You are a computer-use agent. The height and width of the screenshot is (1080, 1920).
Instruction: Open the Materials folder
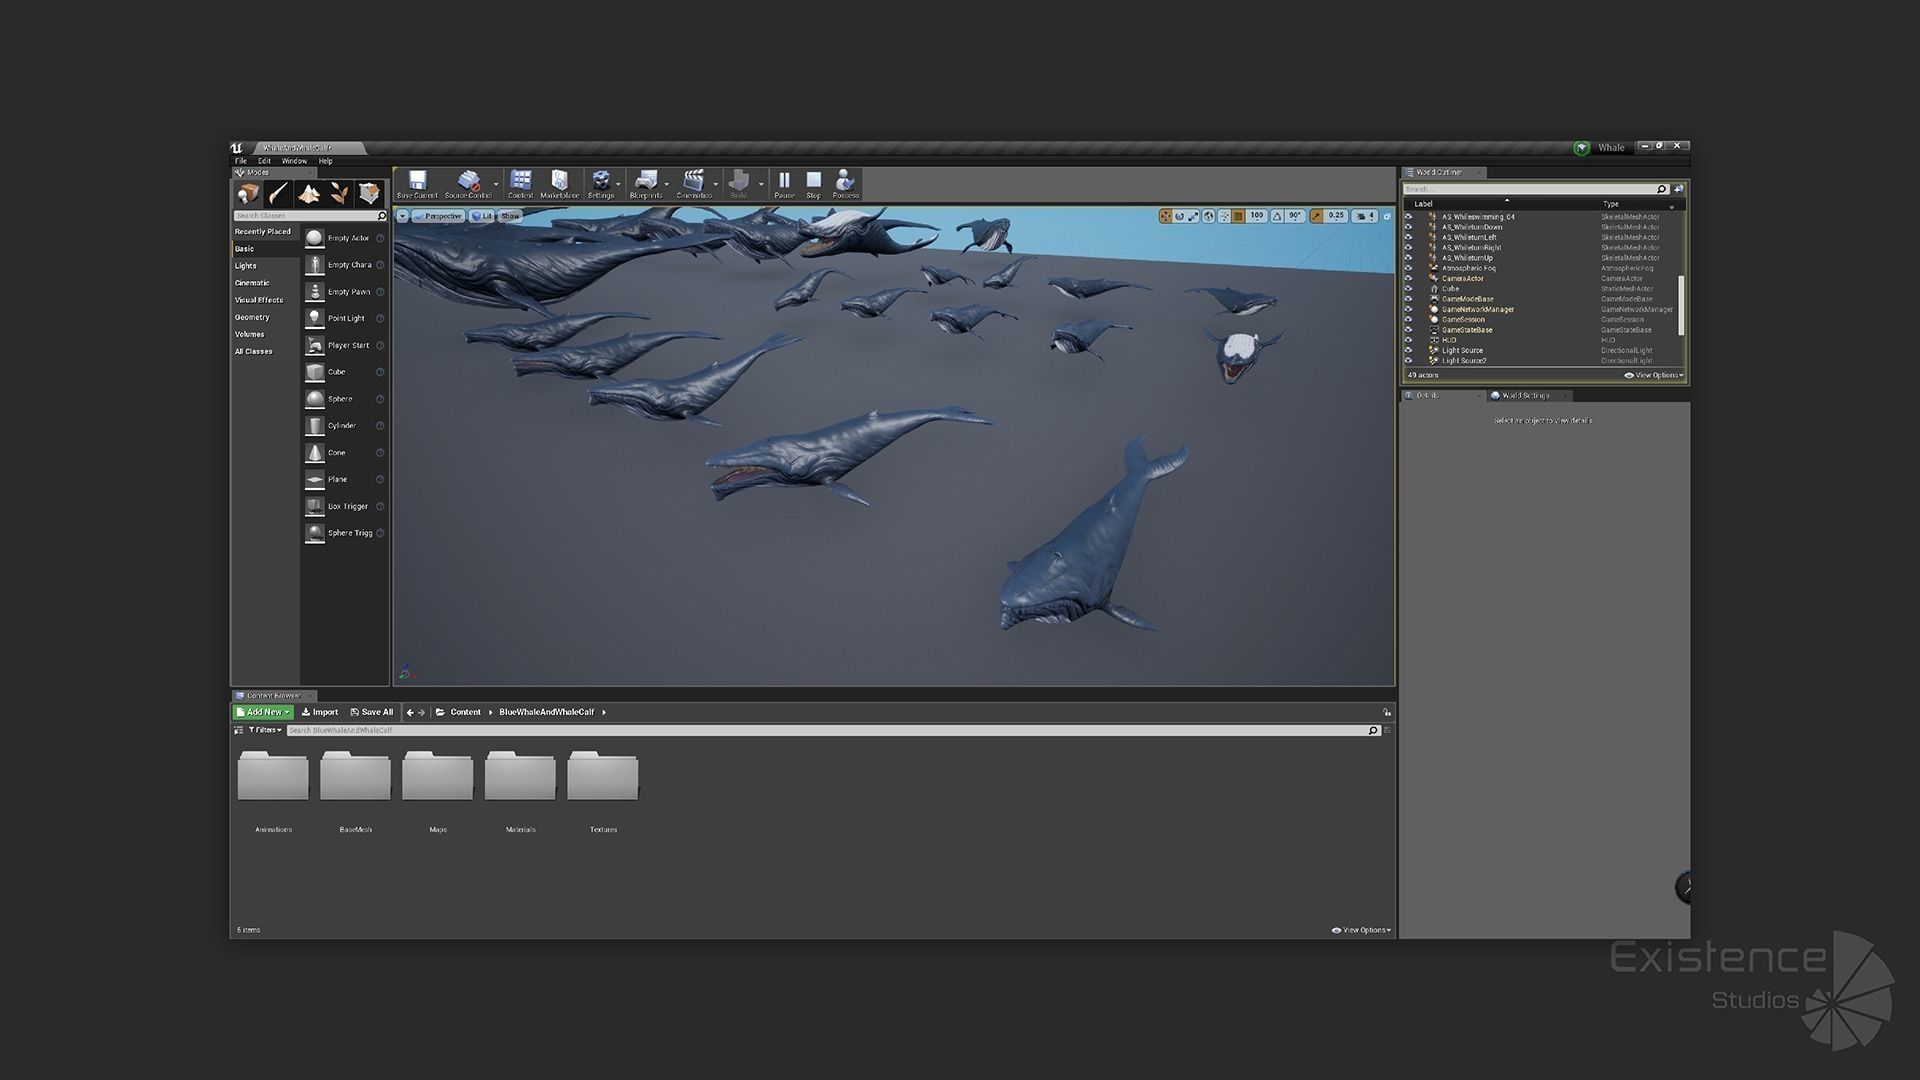[520, 790]
